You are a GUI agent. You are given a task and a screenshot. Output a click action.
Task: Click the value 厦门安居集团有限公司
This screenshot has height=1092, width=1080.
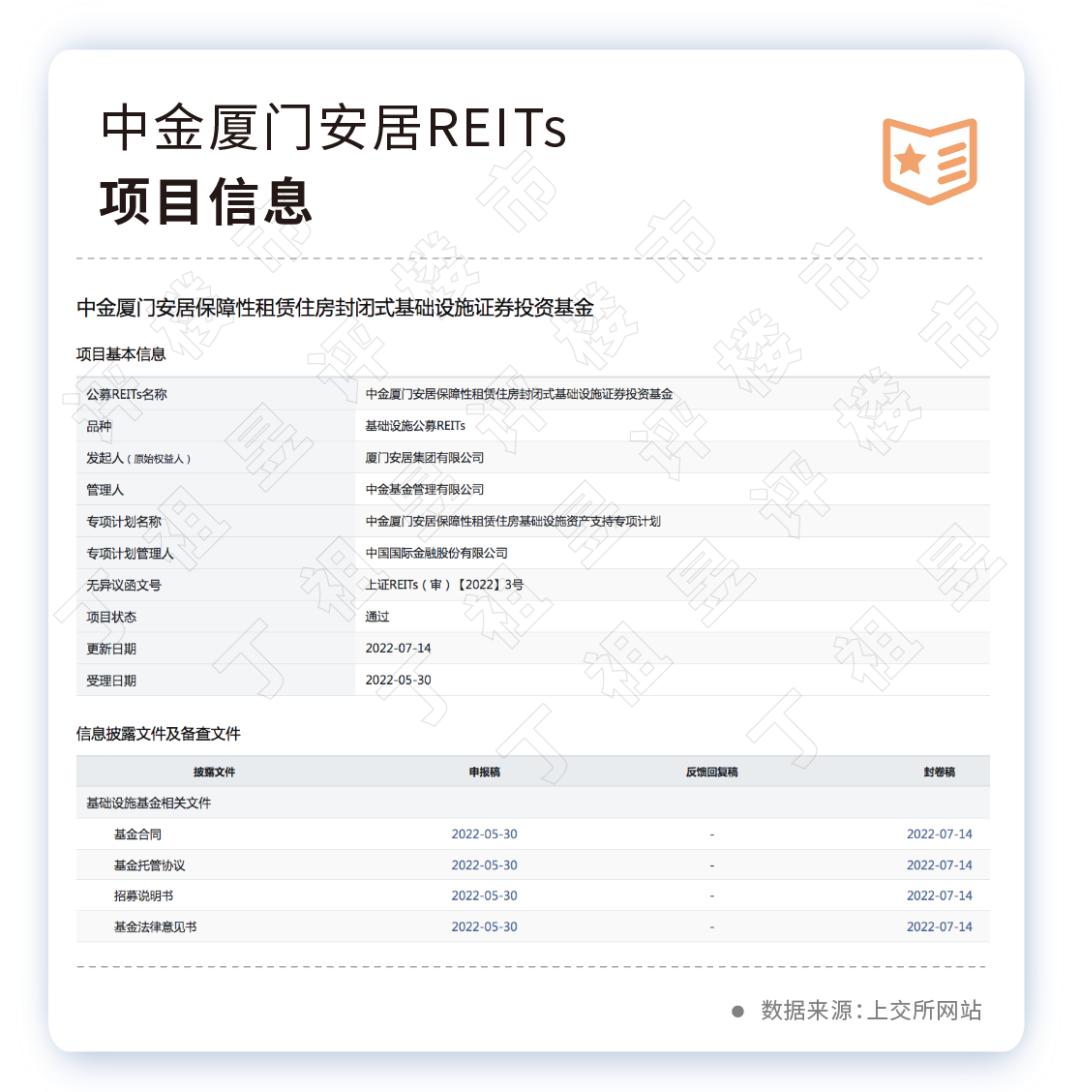(x=425, y=458)
